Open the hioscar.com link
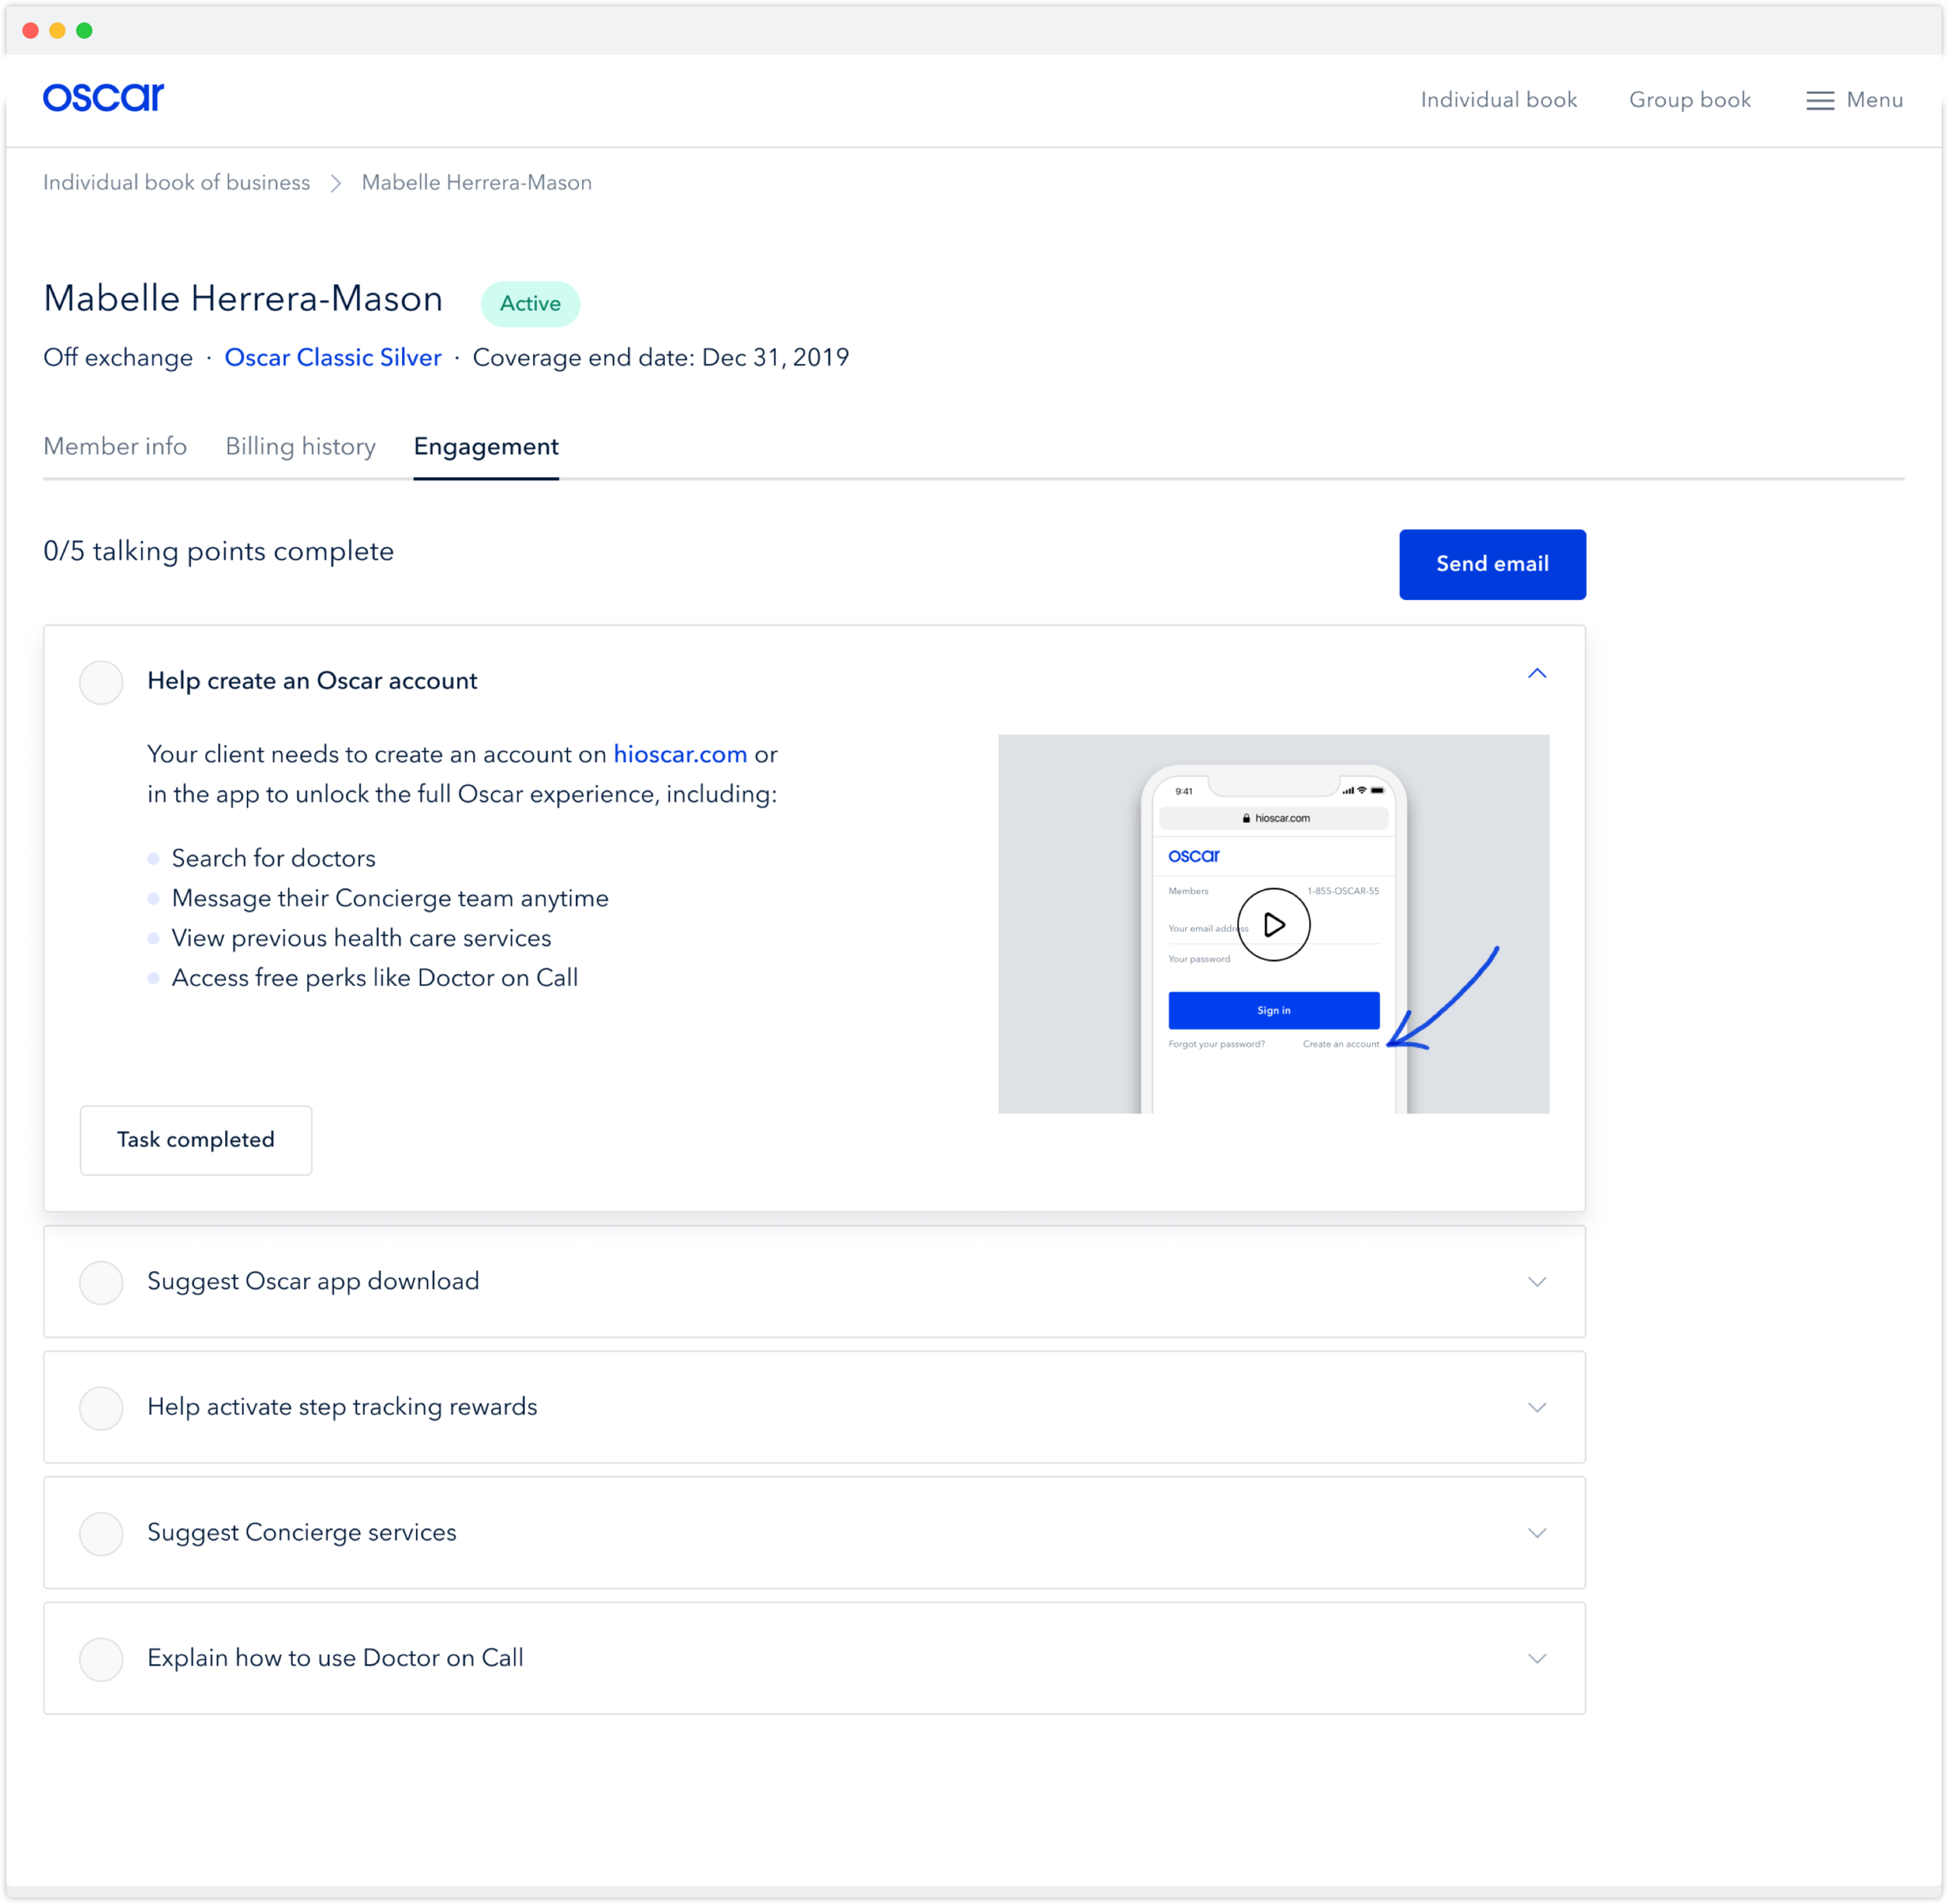Image resolution: width=1948 pixels, height=1904 pixels. (680, 754)
